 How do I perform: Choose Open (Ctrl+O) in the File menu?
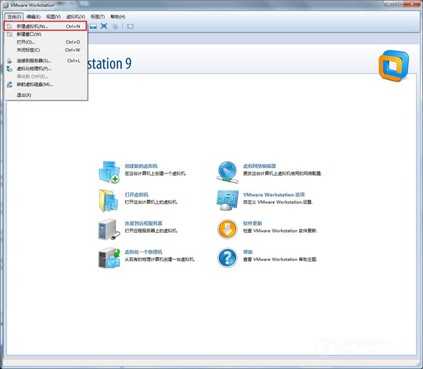pos(46,42)
